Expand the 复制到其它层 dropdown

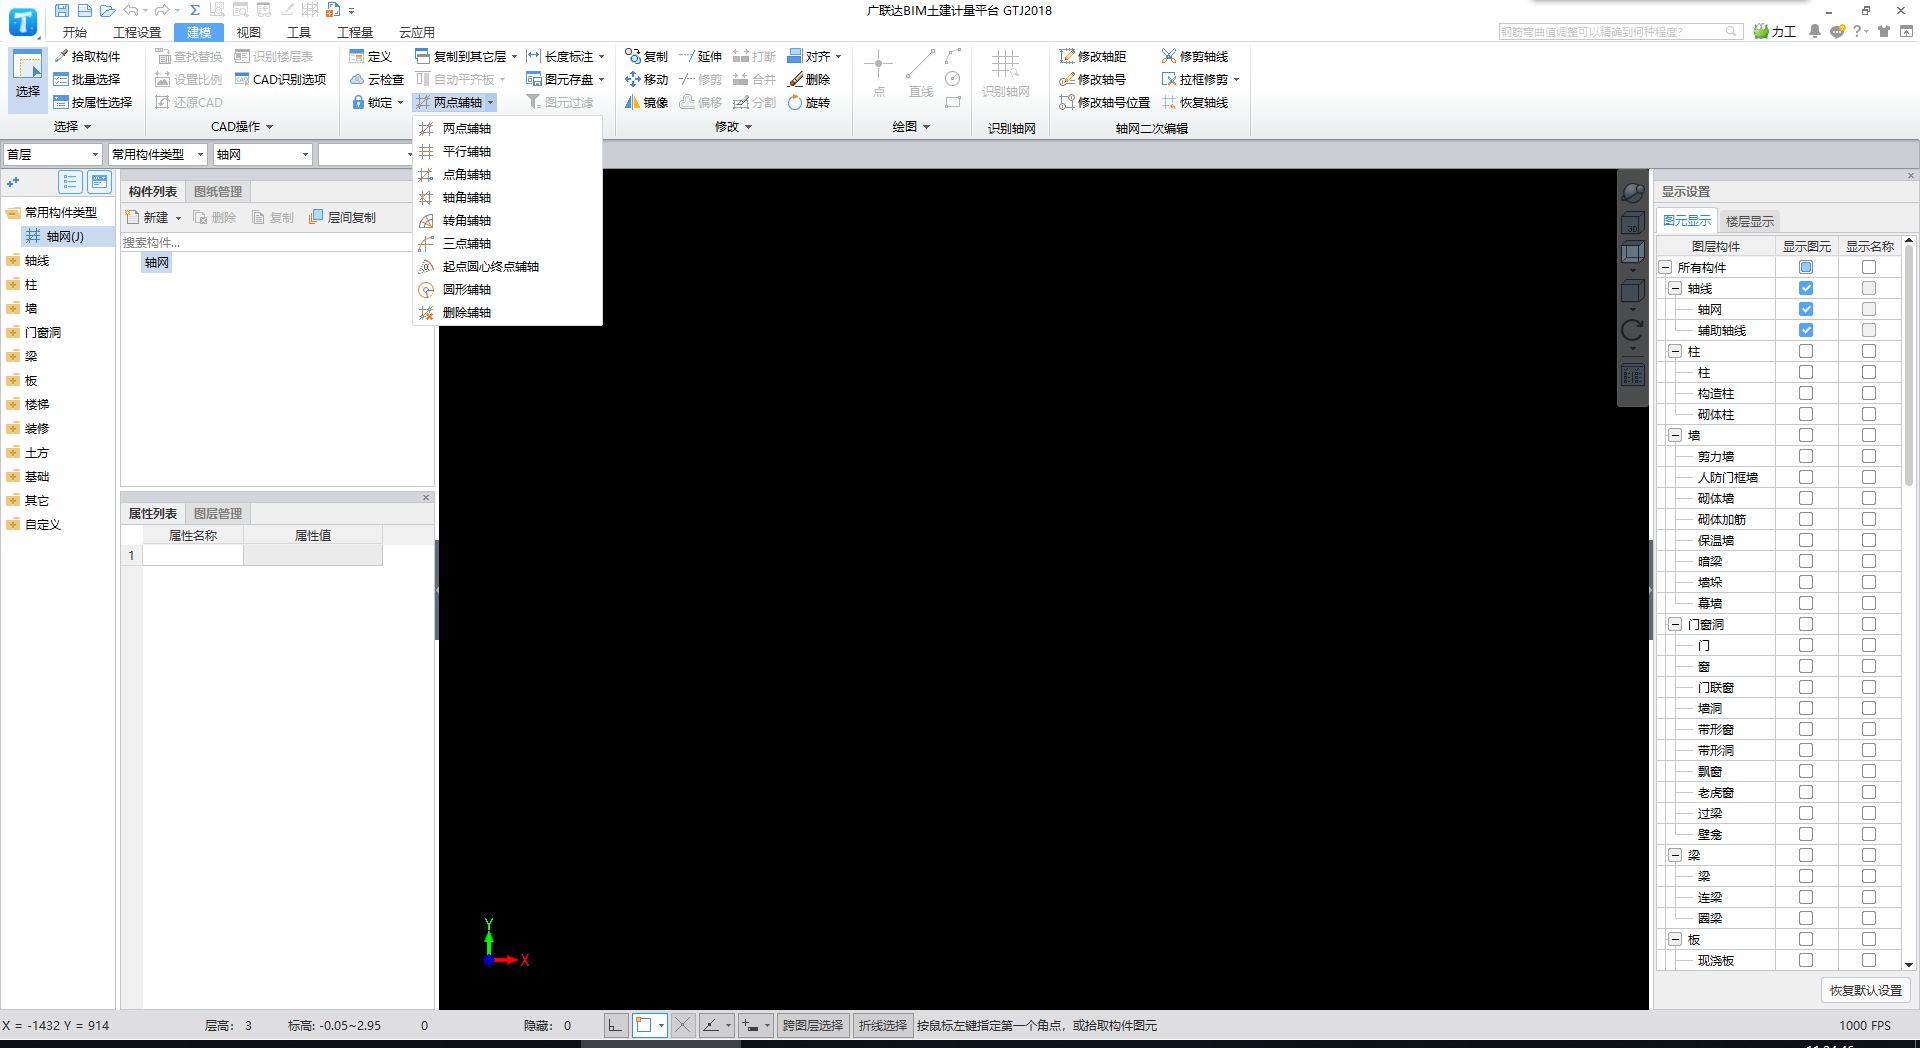point(514,57)
